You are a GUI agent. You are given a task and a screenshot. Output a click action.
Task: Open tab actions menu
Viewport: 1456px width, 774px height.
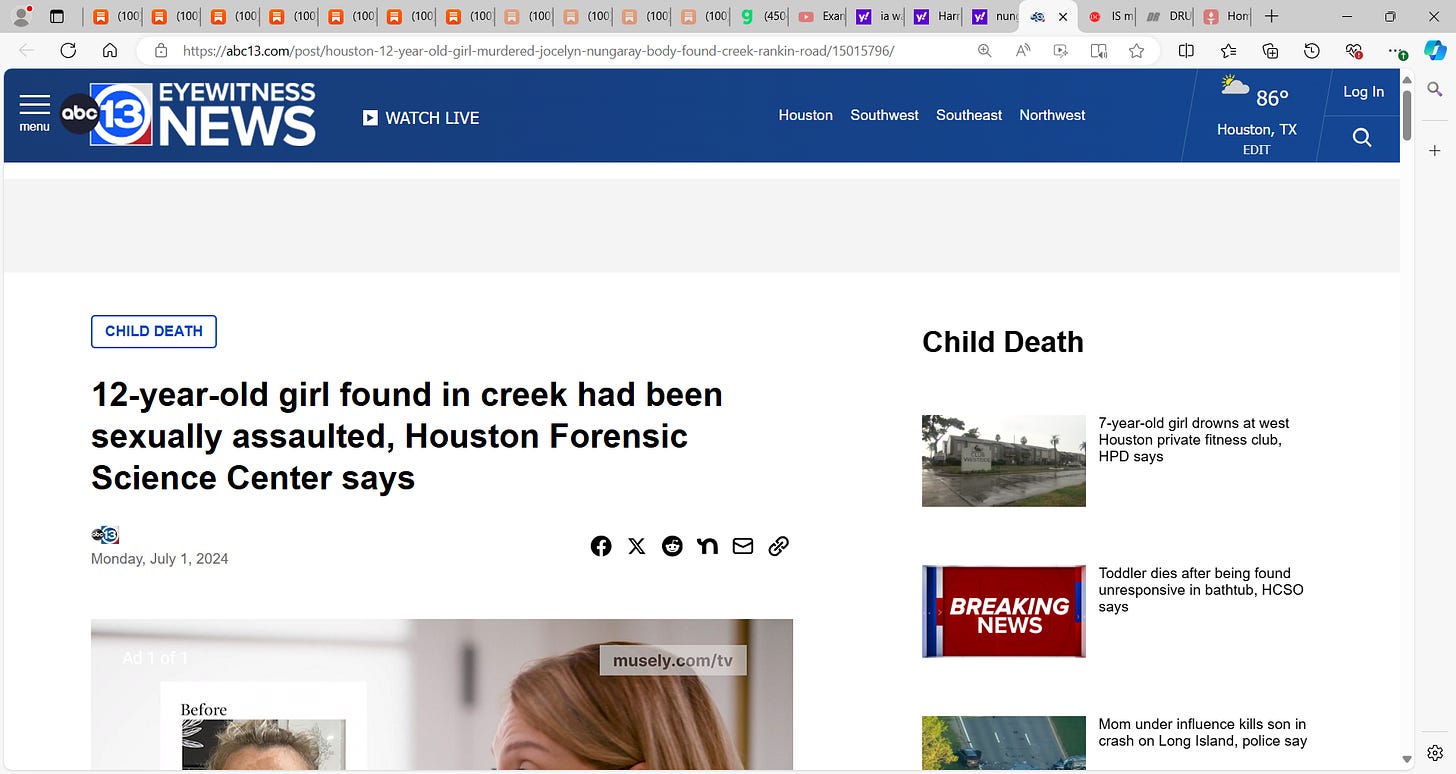(57, 16)
